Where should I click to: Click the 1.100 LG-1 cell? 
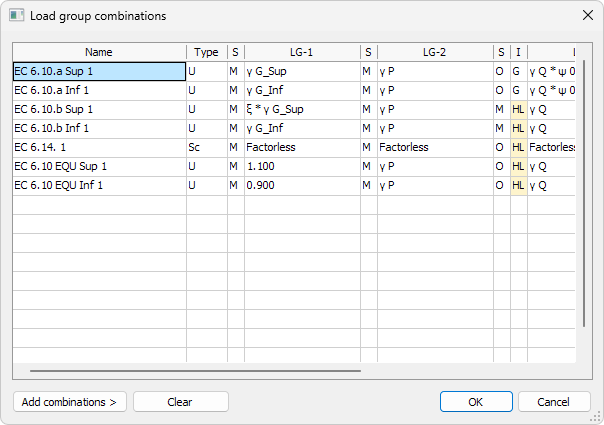tap(302, 166)
